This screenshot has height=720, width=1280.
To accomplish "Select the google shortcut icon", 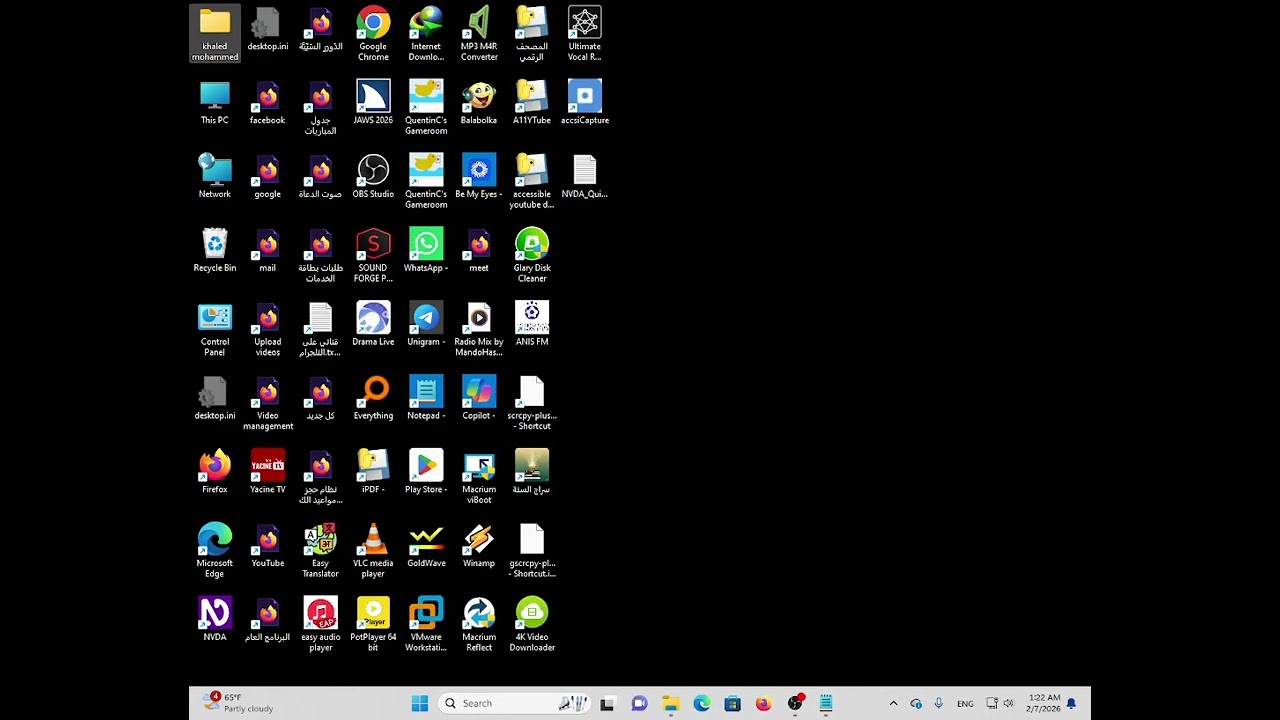I will 268,177.
